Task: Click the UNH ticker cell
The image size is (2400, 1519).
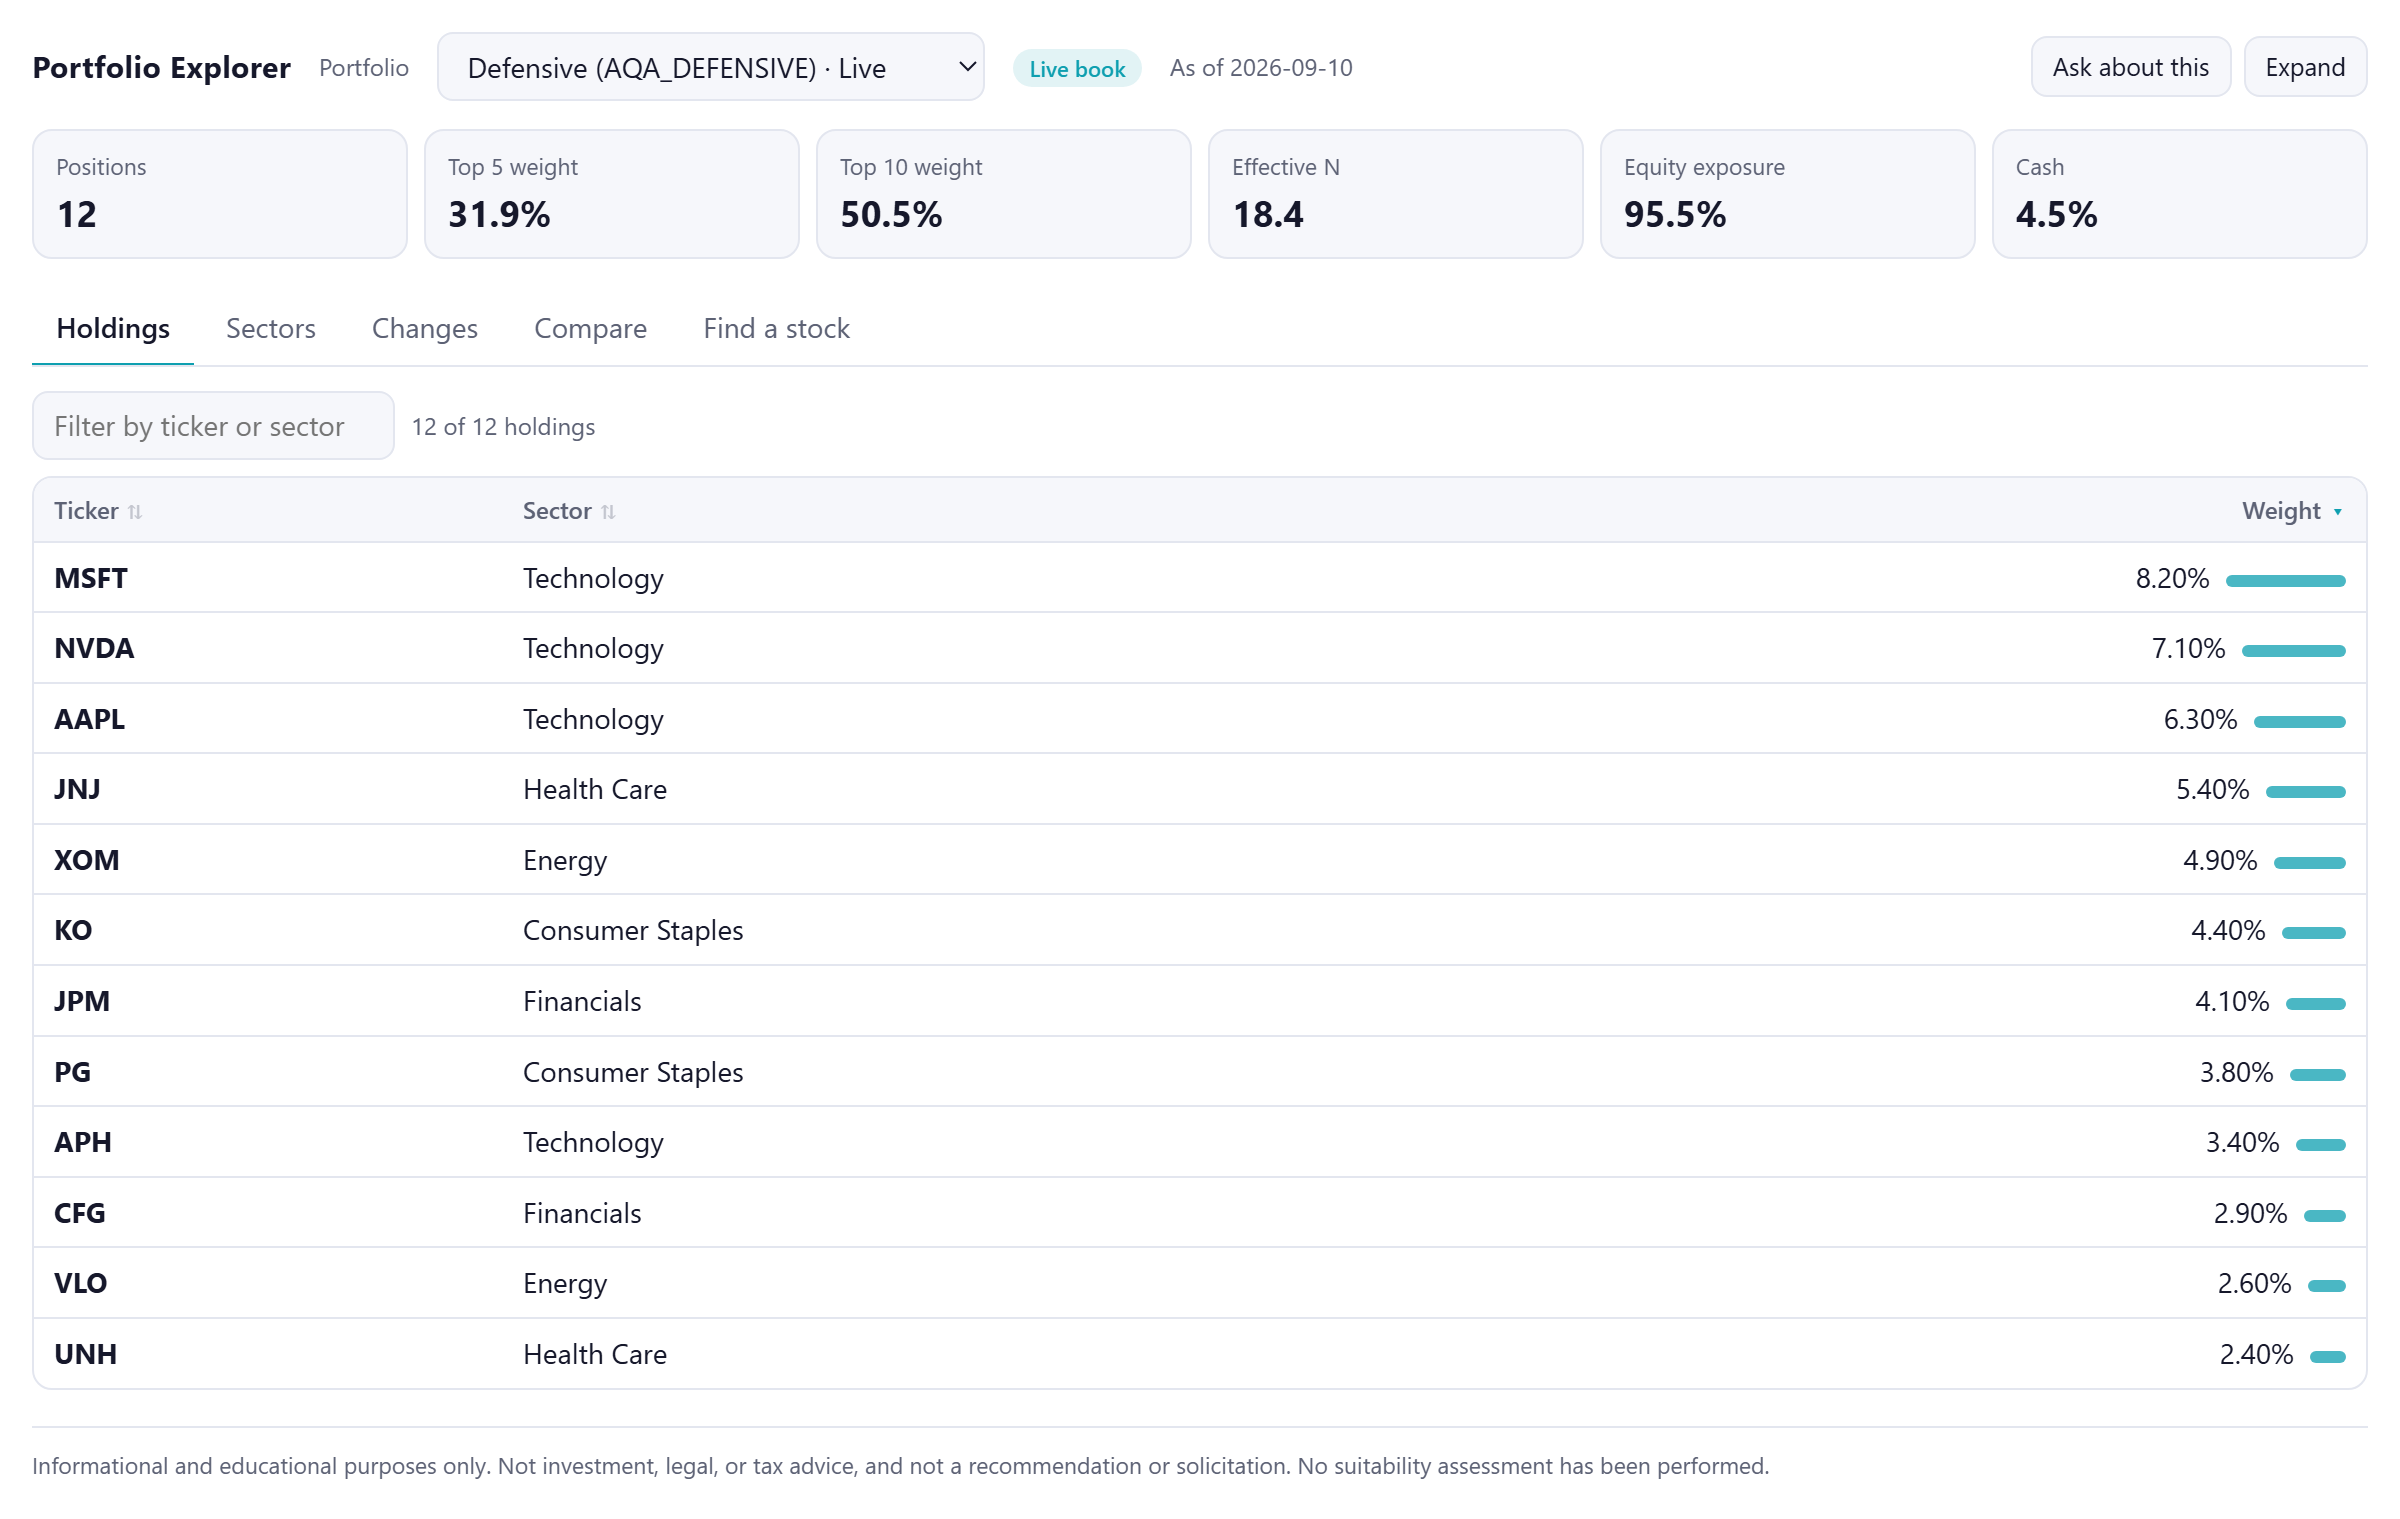Action: [x=86, y=1355]
